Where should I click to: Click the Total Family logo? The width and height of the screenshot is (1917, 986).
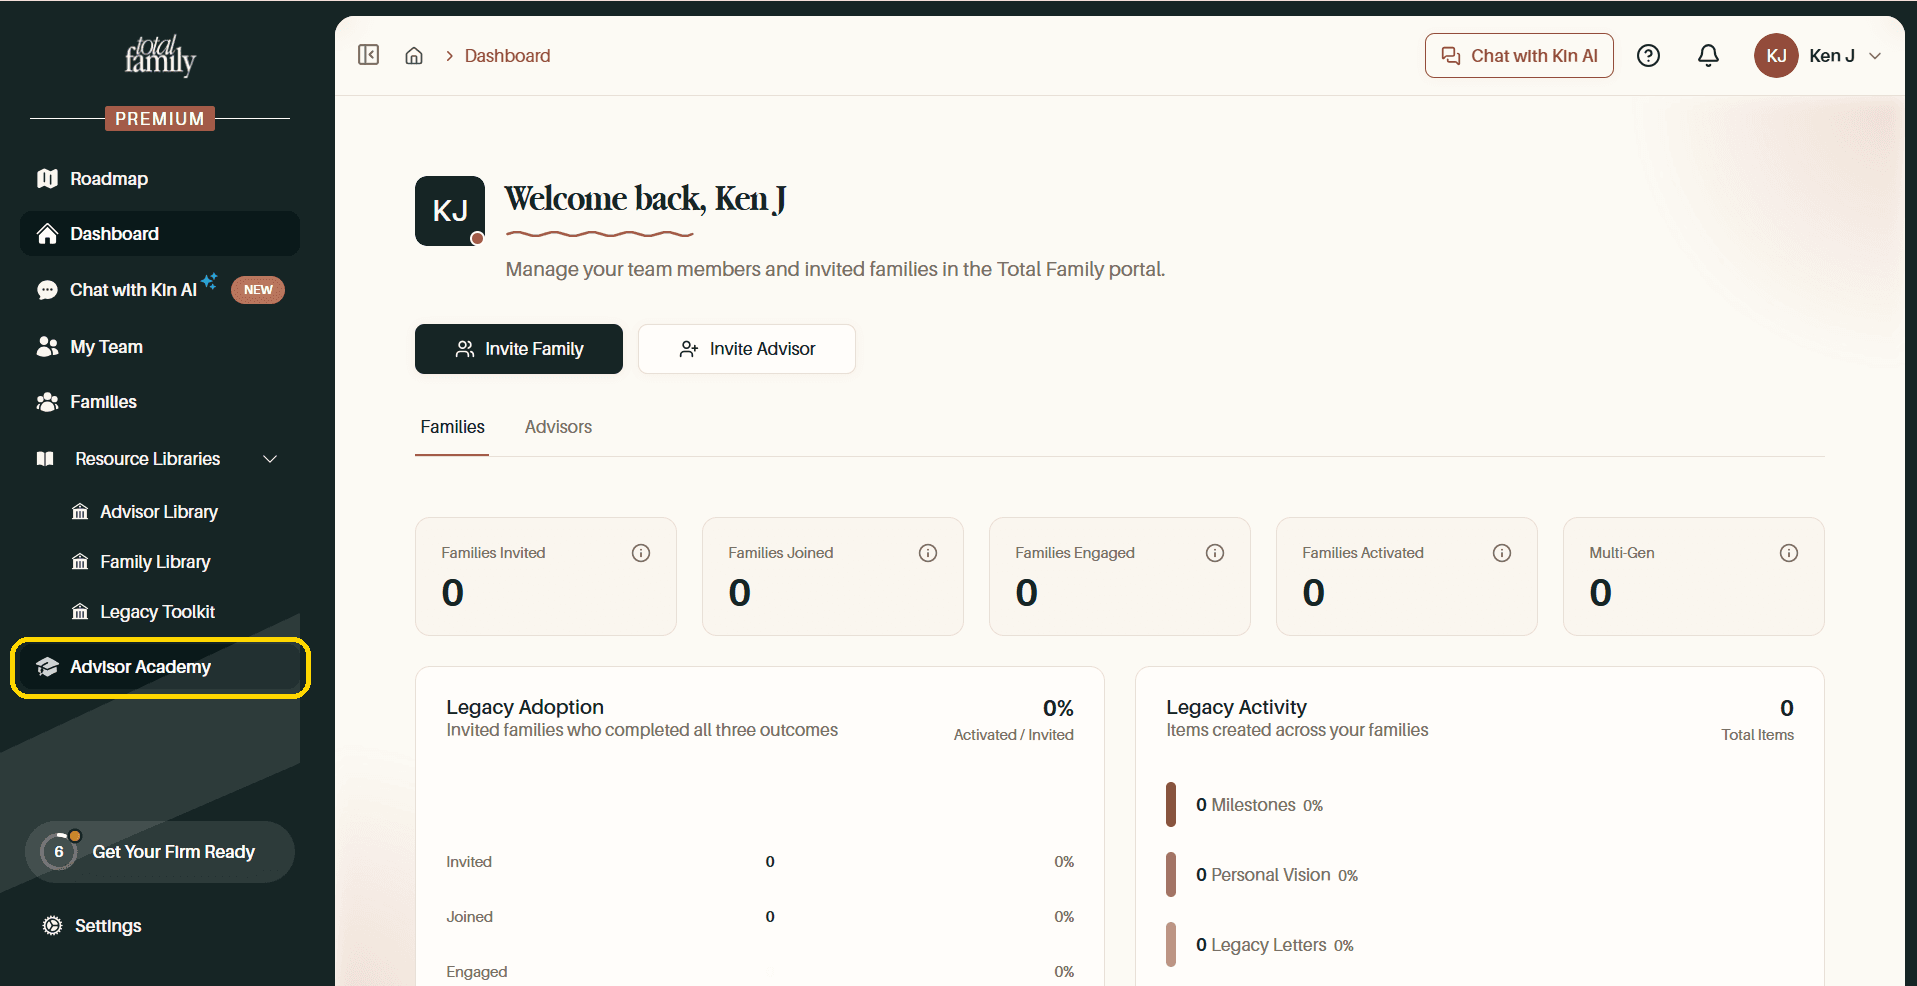(x=160, y=56)
